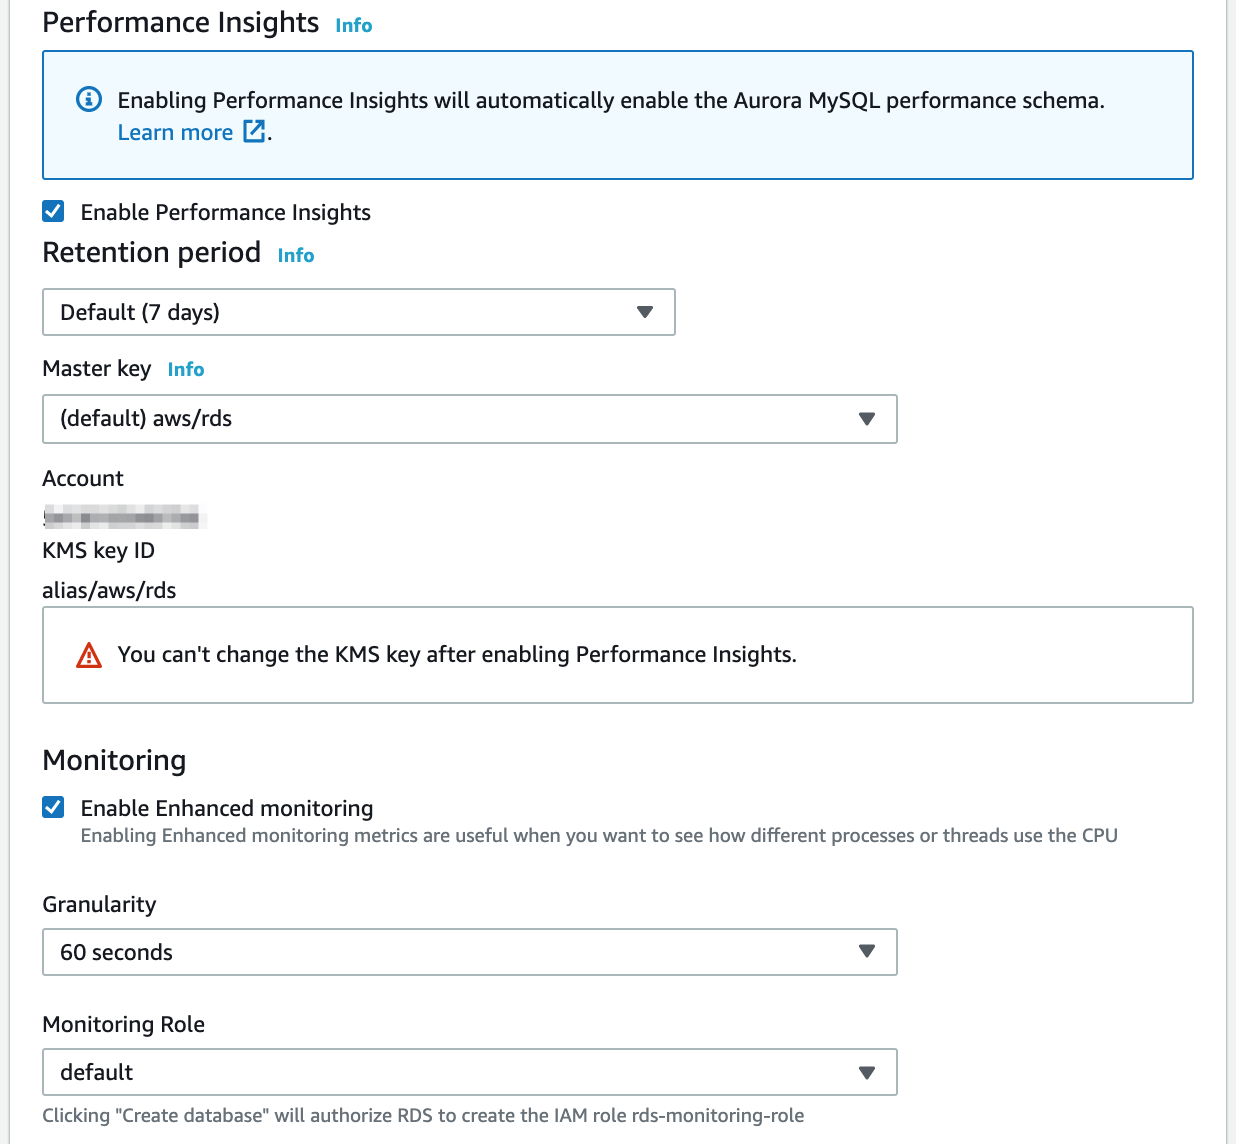Image resolution: width=1236 pixels, height=1144 pixels.
Task: Click the alias/aws/rds KMS key ID text
Action: tap(109, 590)
